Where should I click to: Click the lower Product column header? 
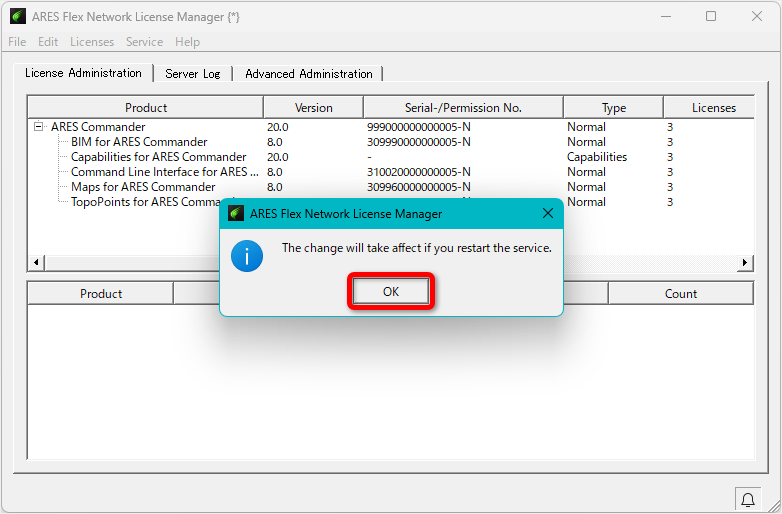pyautogui.click(x=101, y=293)
